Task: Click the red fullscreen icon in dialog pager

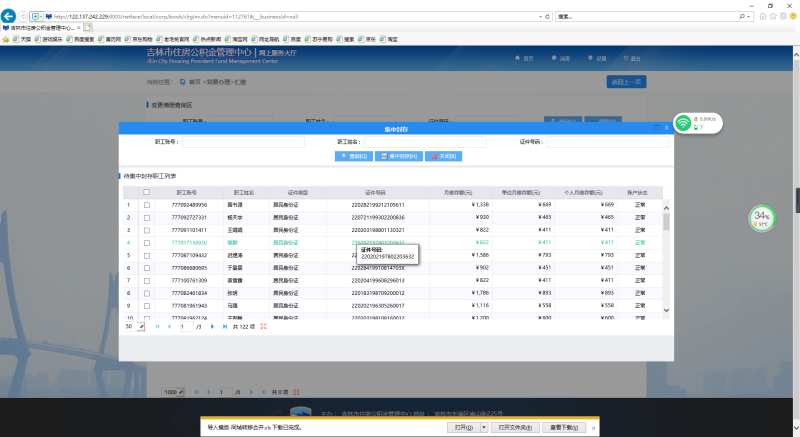Action: click(264, 326)
